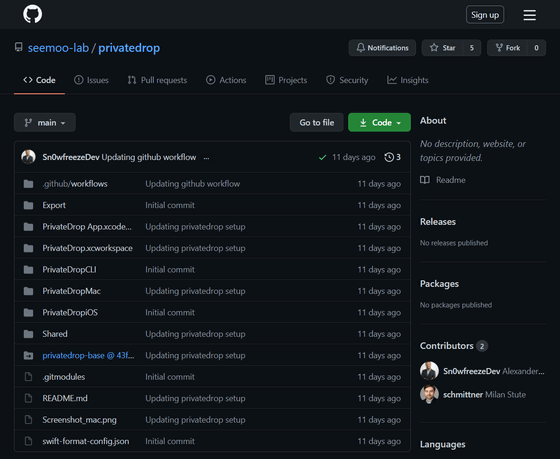
Task: Switch to the Code tab
Action: 39,80
